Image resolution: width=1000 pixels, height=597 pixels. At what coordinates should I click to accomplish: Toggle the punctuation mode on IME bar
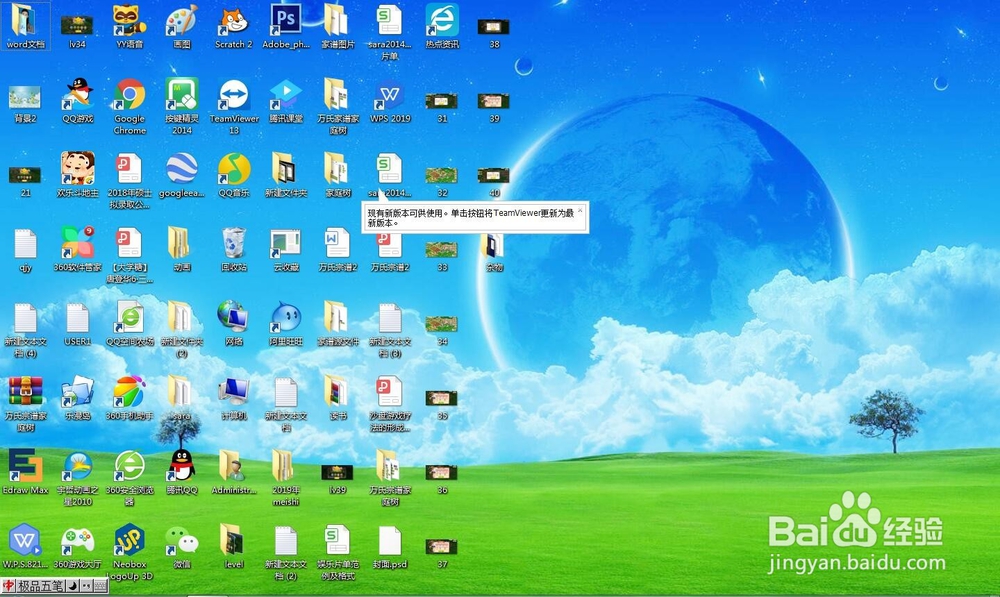coord(87,586)
